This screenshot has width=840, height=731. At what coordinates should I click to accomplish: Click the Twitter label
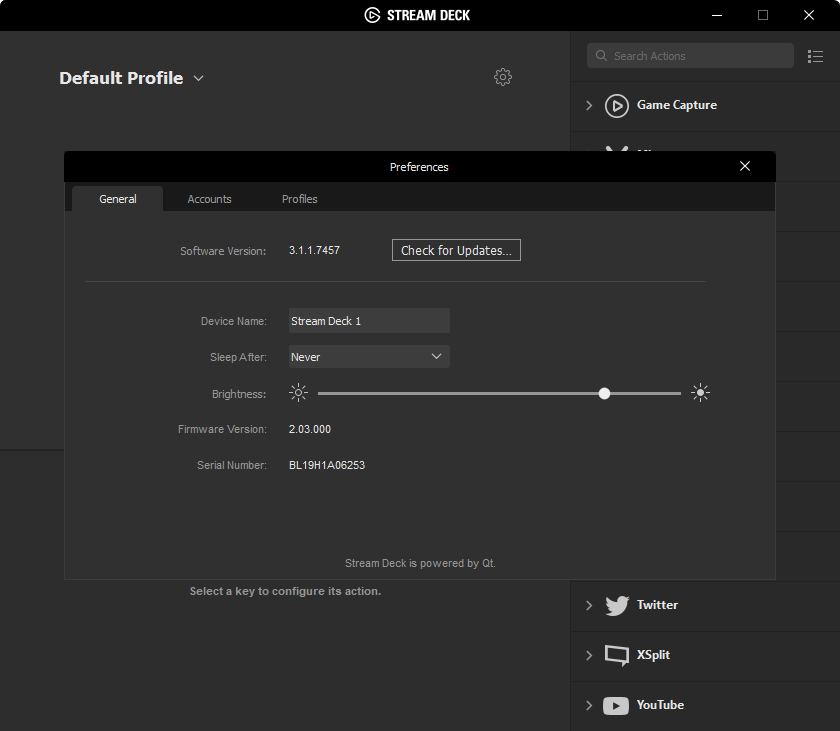pyautogui.click(x=657, y=605)
